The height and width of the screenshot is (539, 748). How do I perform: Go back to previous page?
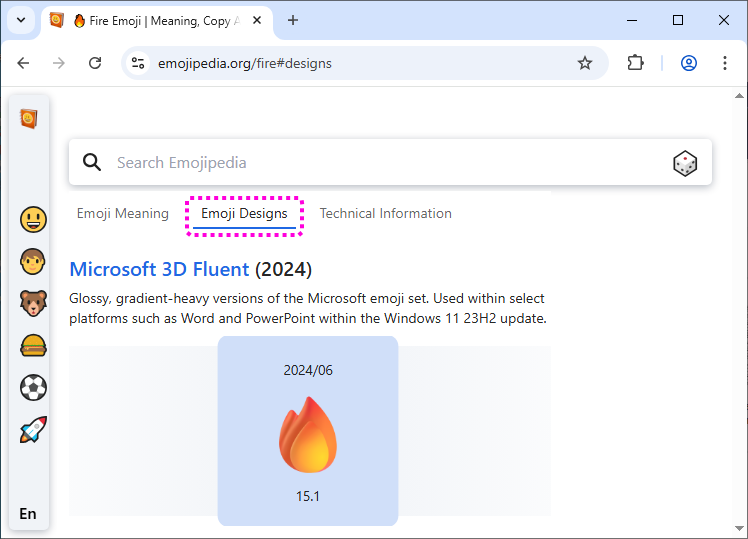click(23, 63)
